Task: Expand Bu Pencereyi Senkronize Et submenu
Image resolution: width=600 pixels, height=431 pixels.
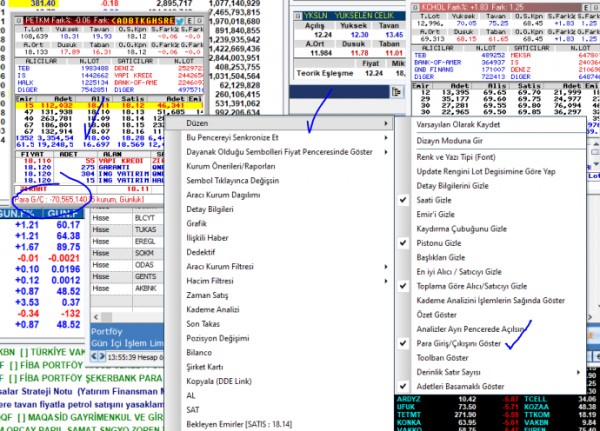Action: click(278, 137)
